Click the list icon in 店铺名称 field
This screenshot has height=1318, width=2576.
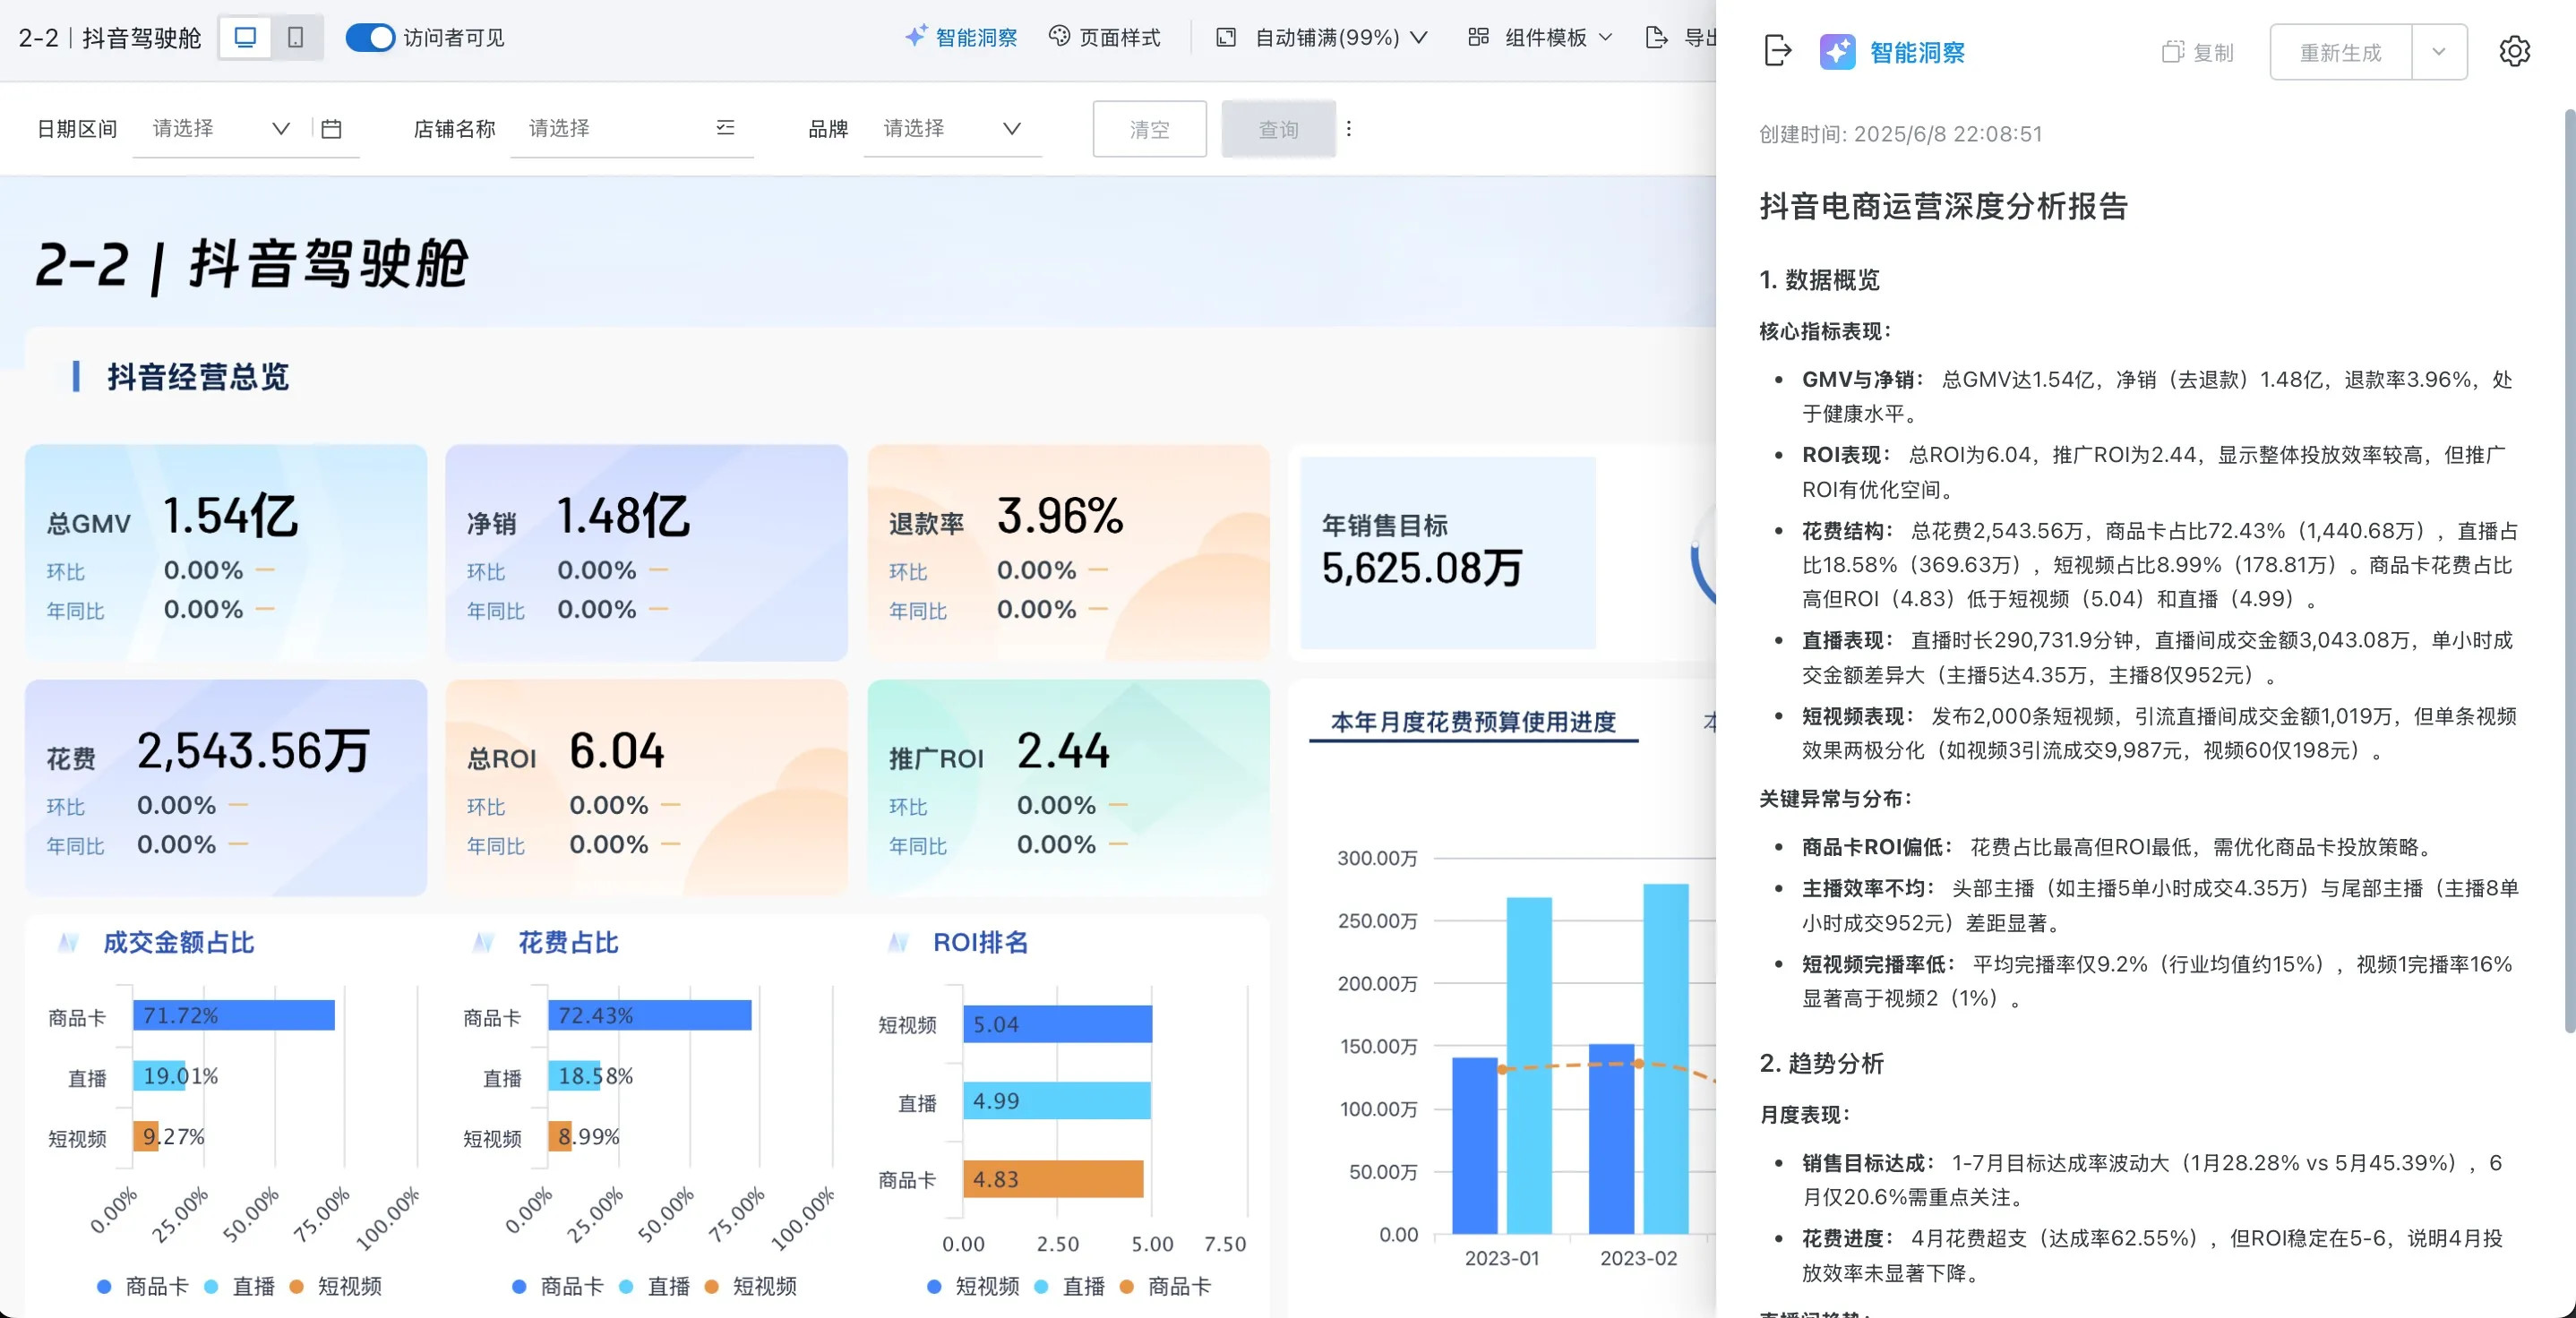tap(726, 128)
